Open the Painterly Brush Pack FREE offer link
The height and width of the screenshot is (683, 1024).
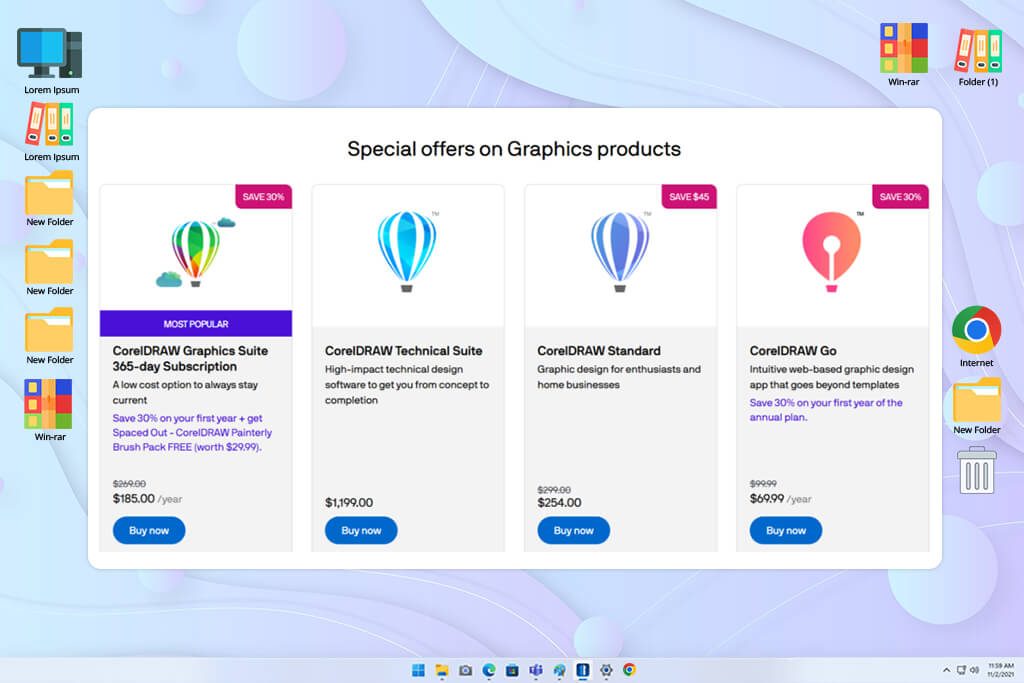[192, 432]
